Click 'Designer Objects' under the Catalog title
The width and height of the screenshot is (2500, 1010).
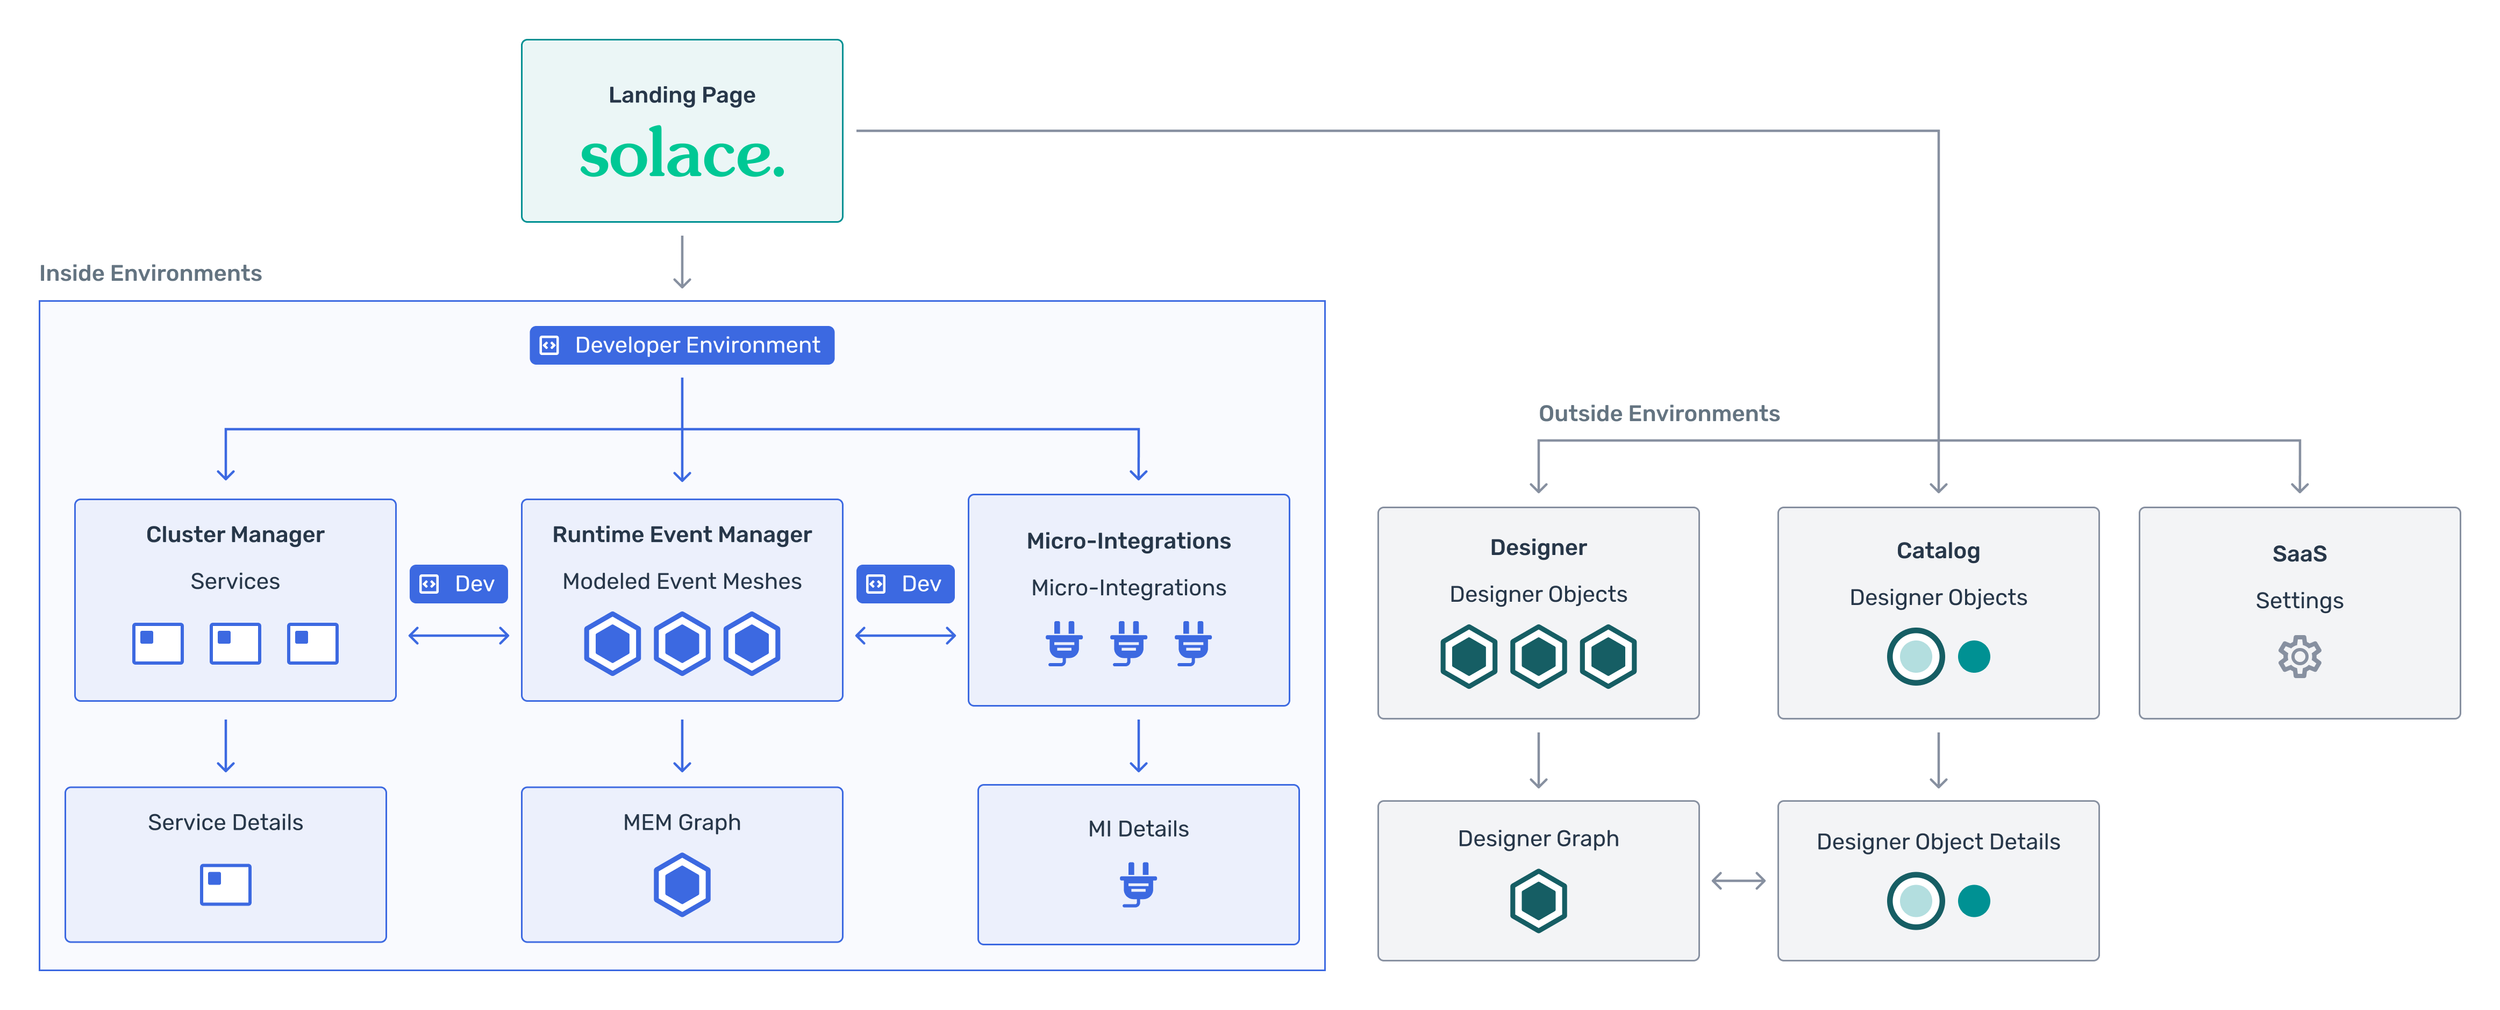click(1938, 597)
